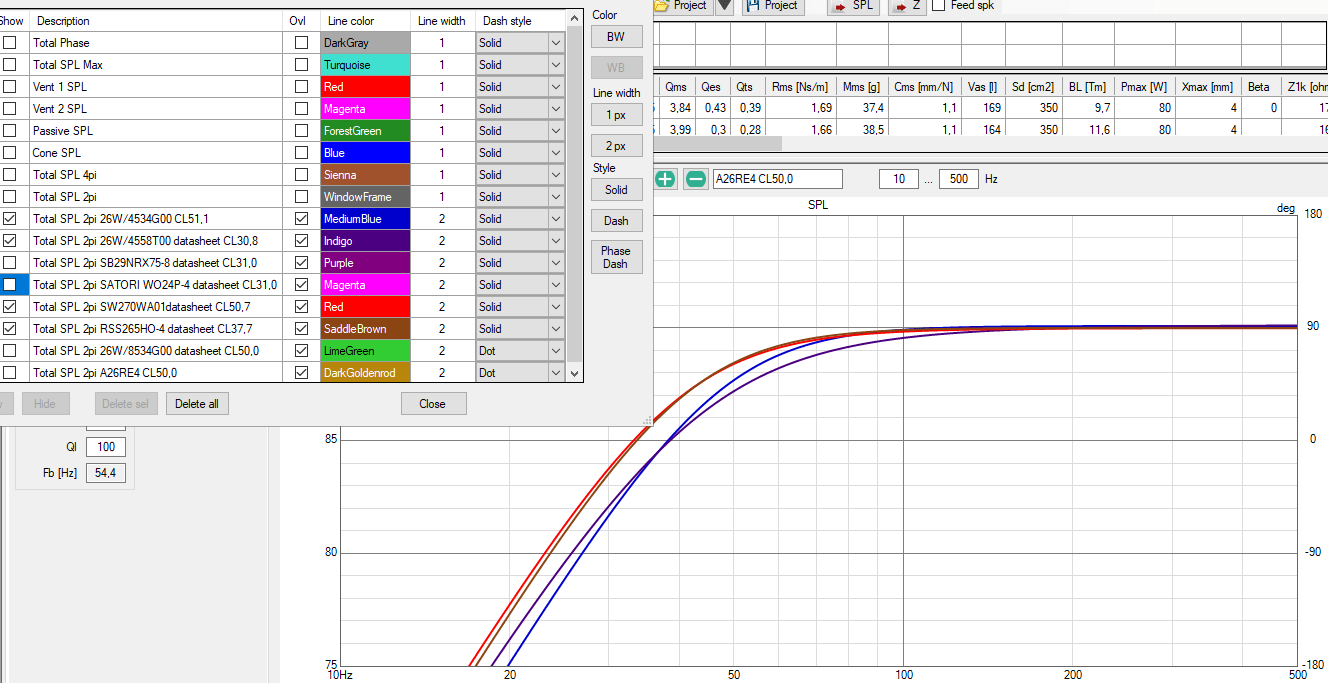Open Dash style dropdown for A26RE4 CL50,0

(x=556, y=373)
